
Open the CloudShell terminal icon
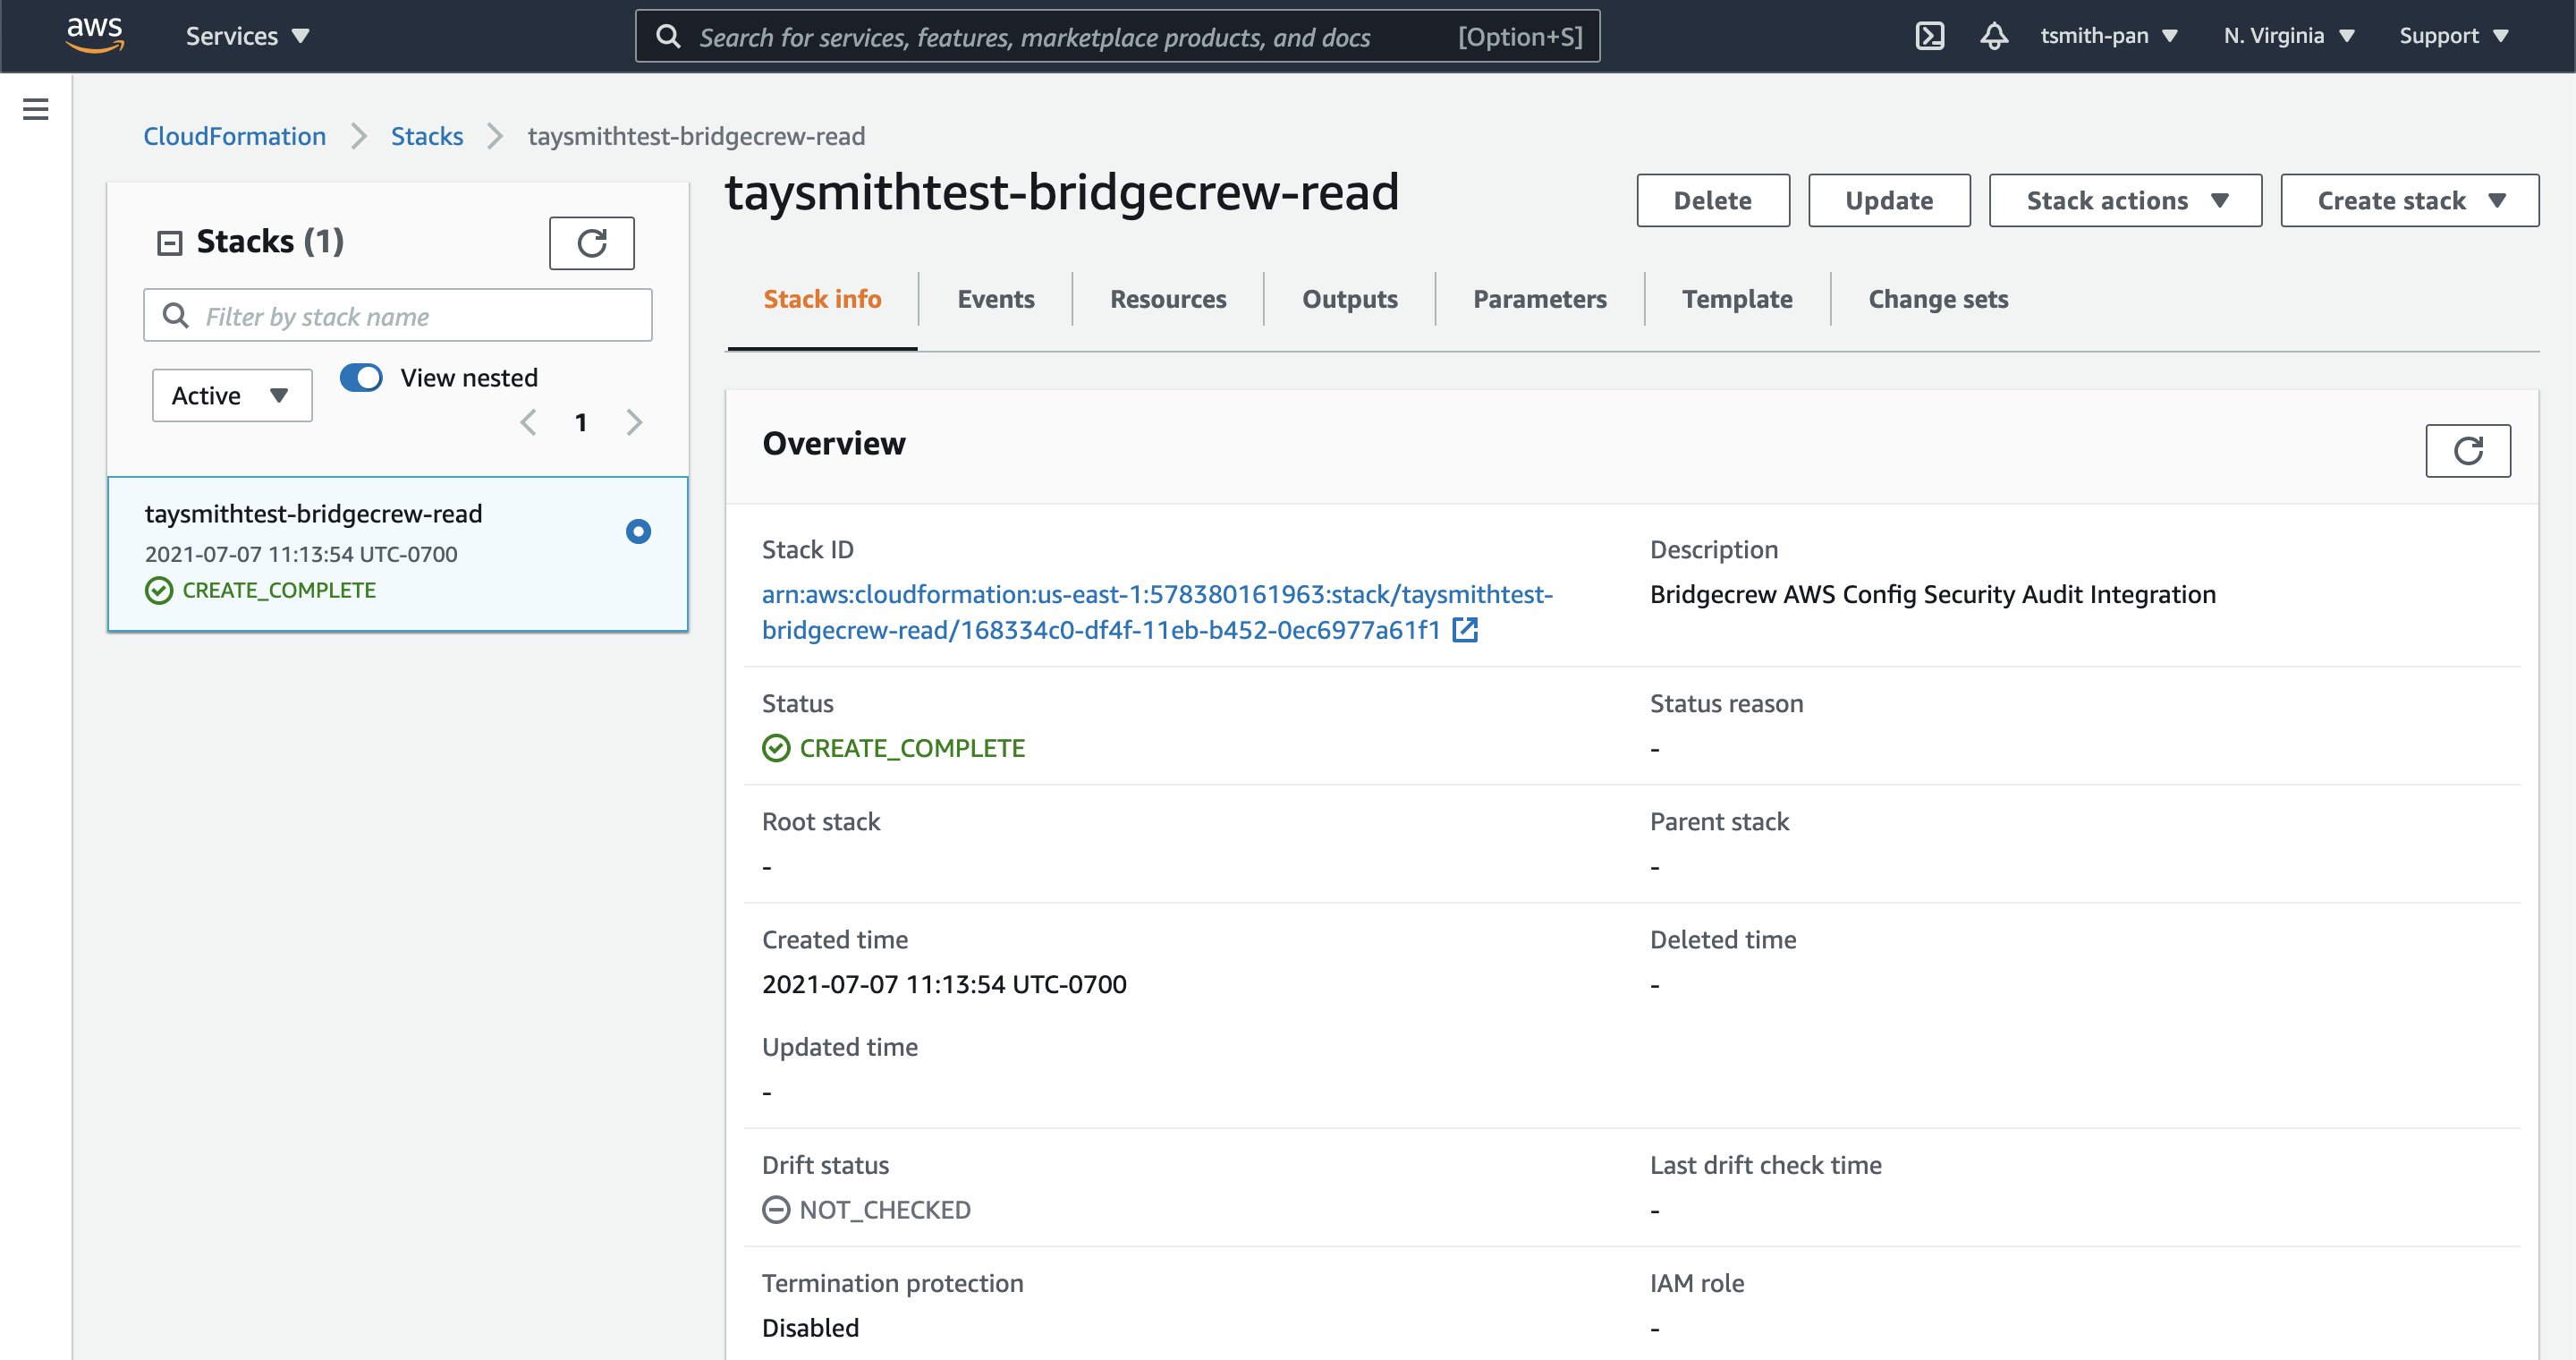[x=1929, y=36]
